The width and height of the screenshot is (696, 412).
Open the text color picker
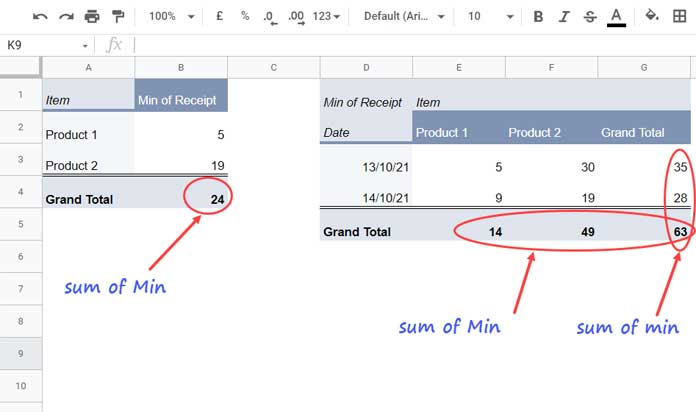click(x=616, y=17)
